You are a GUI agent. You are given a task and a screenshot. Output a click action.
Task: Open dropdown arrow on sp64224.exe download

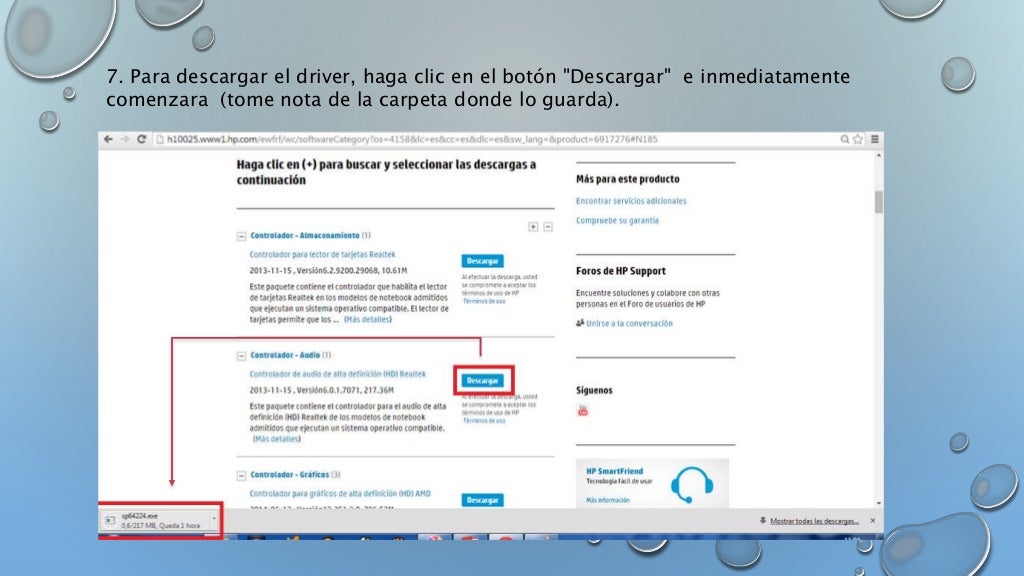click(x=214, y=520)
